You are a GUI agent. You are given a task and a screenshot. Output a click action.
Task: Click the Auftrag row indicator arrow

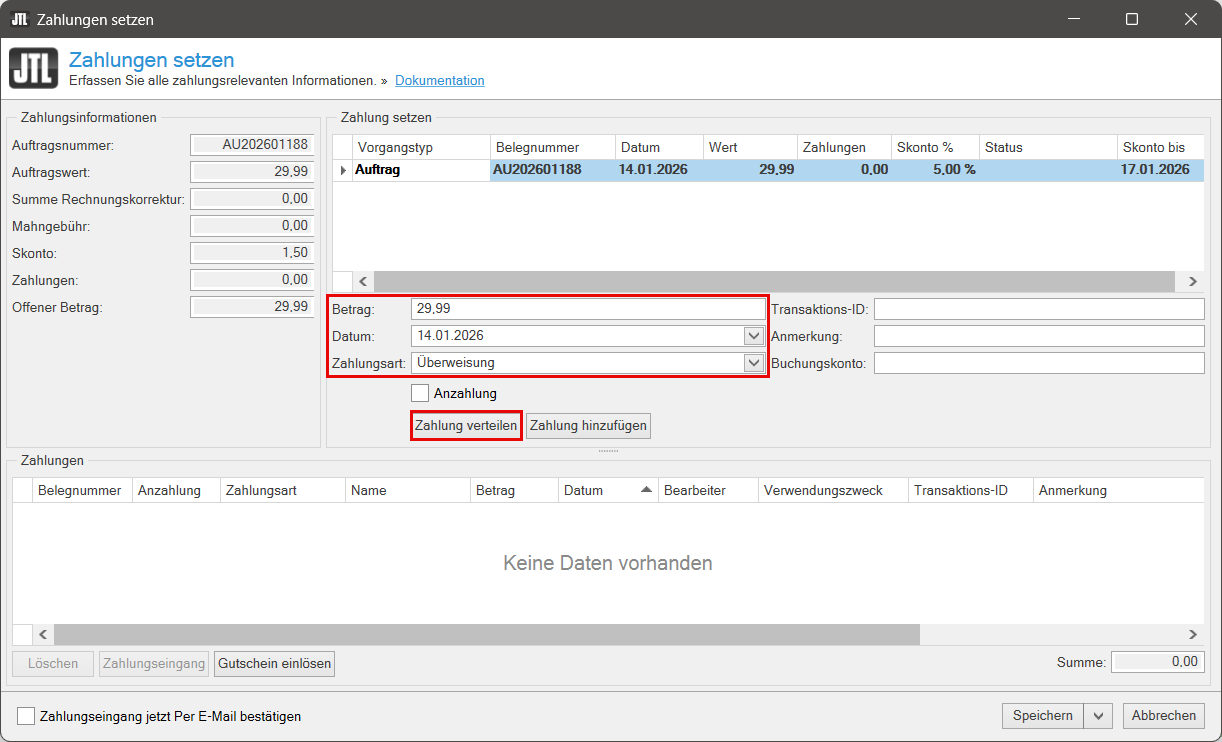point(343,170)
